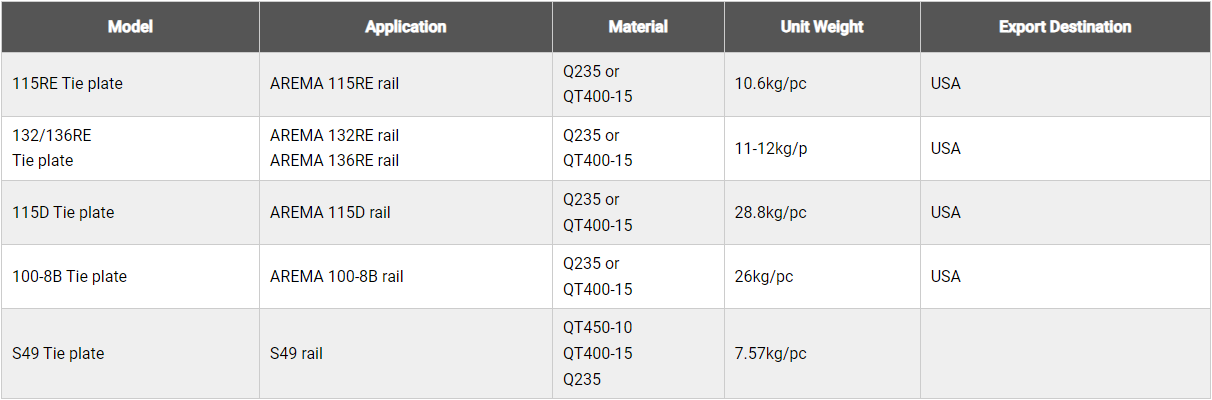This screenshot has width=1212, height=400.
Task: Select the 115RE Tie plate cell
Action: (x=130, y=84)
